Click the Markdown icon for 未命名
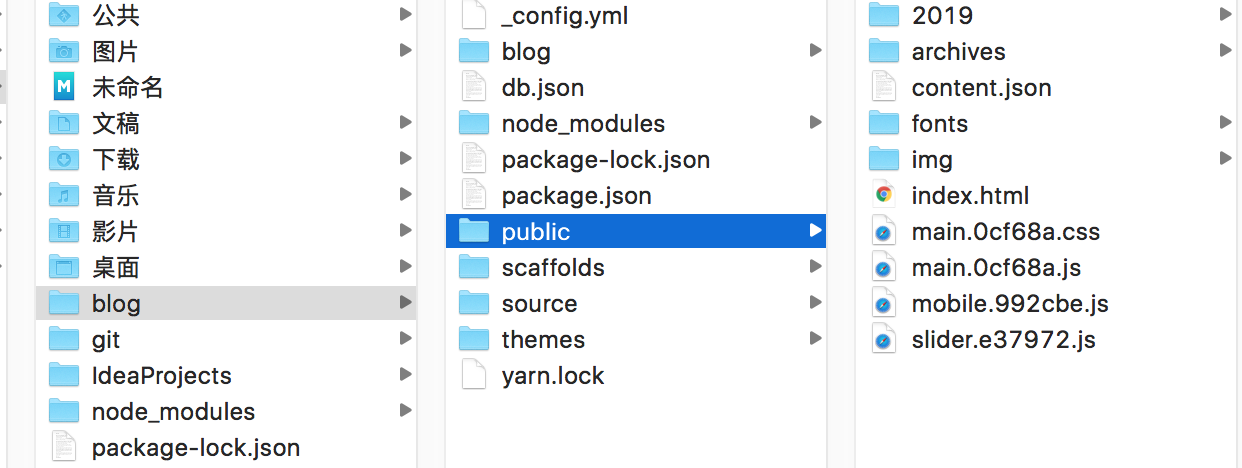1242x468 pixels. click(64, 88)
